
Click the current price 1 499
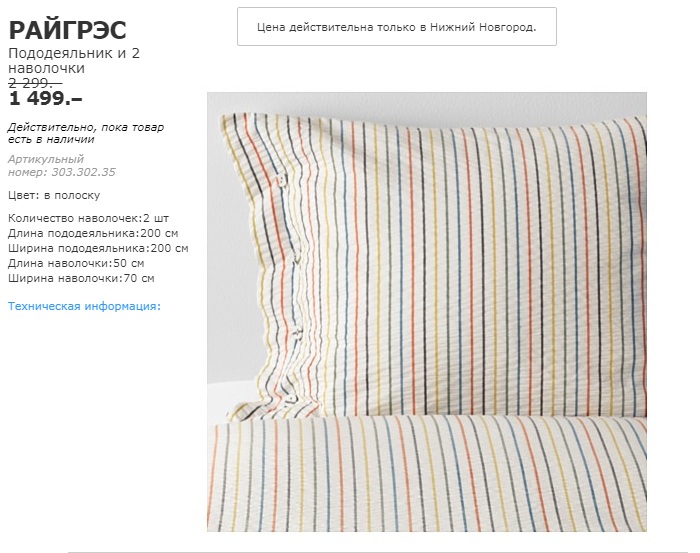[x=45, y=99]
